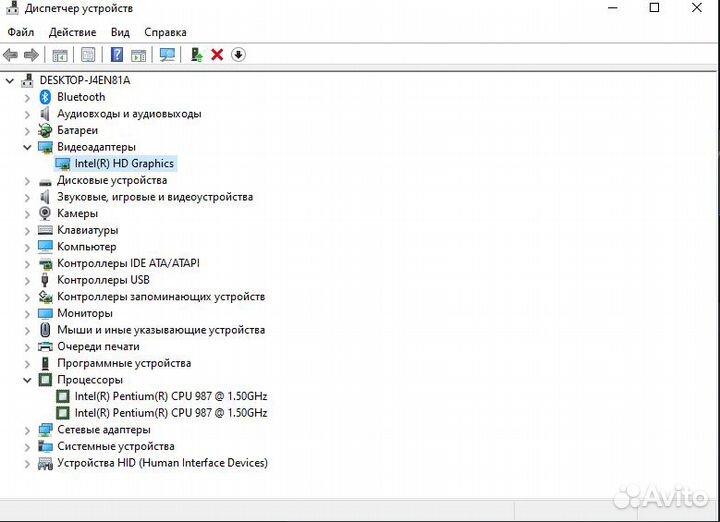Click the Очереди печати printer icon
720x522 pixels.
[x=45, y=347]
